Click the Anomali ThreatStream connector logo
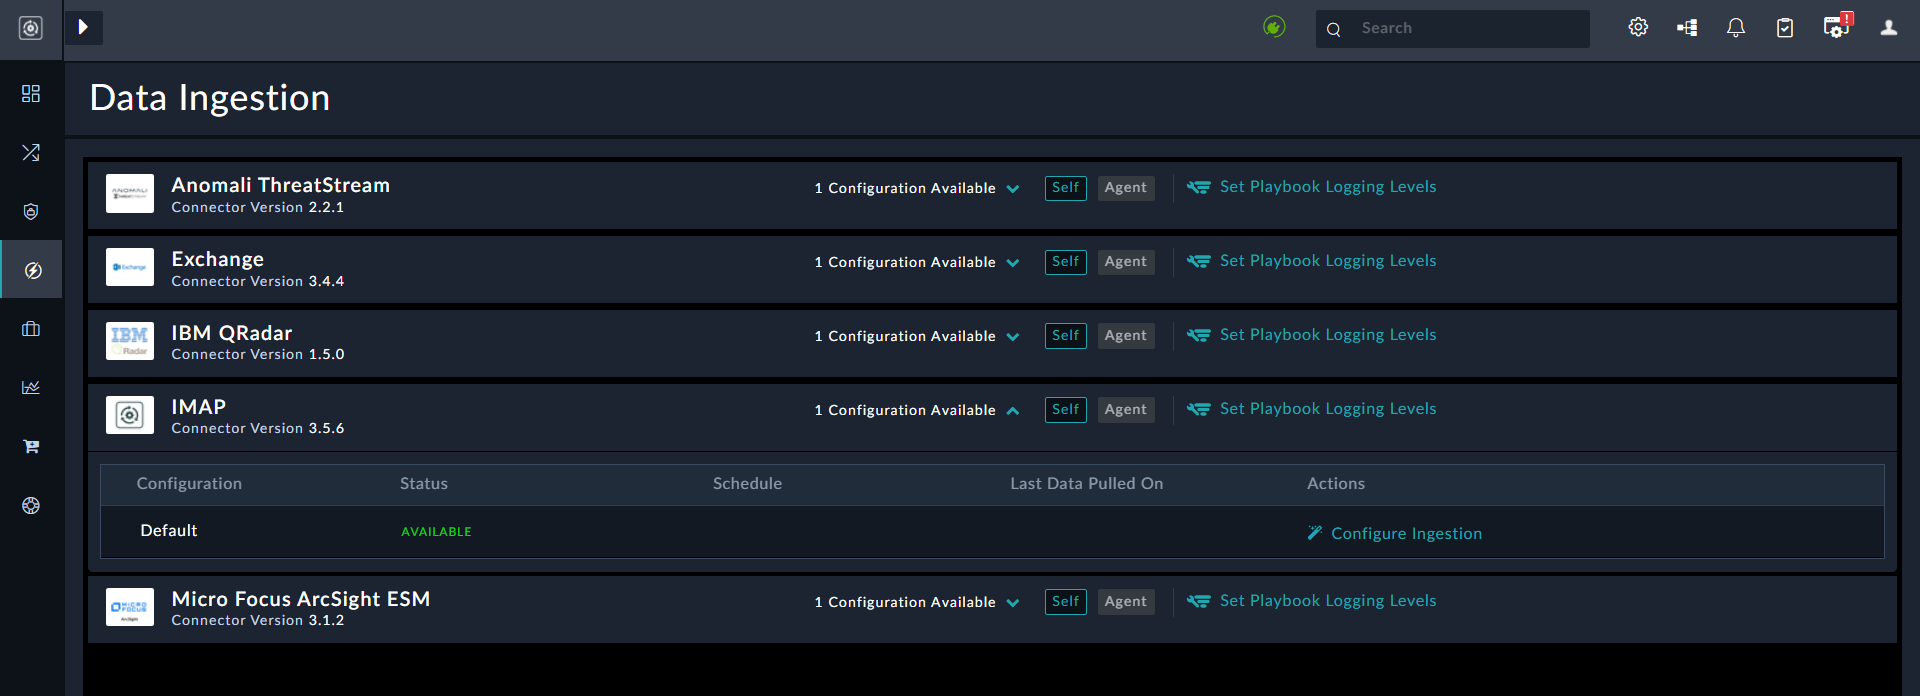 (x=130, y=193)
